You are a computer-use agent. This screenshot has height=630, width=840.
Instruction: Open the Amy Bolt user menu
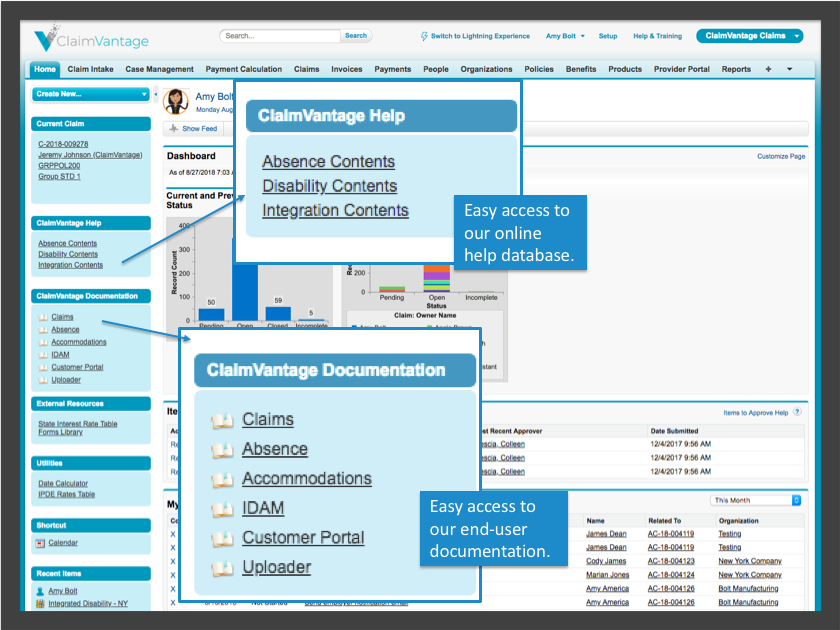point(560,36)
